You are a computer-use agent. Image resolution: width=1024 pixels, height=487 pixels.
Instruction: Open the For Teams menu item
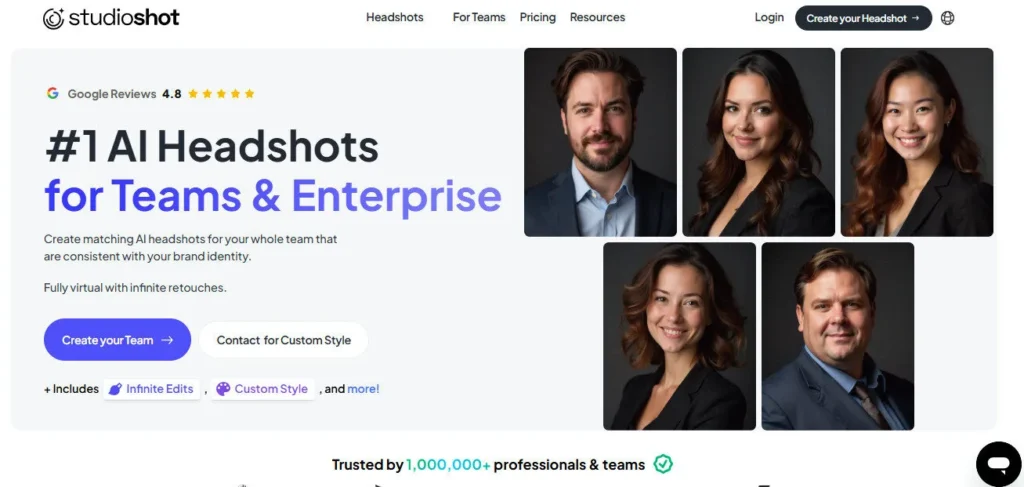coord(479,18)
